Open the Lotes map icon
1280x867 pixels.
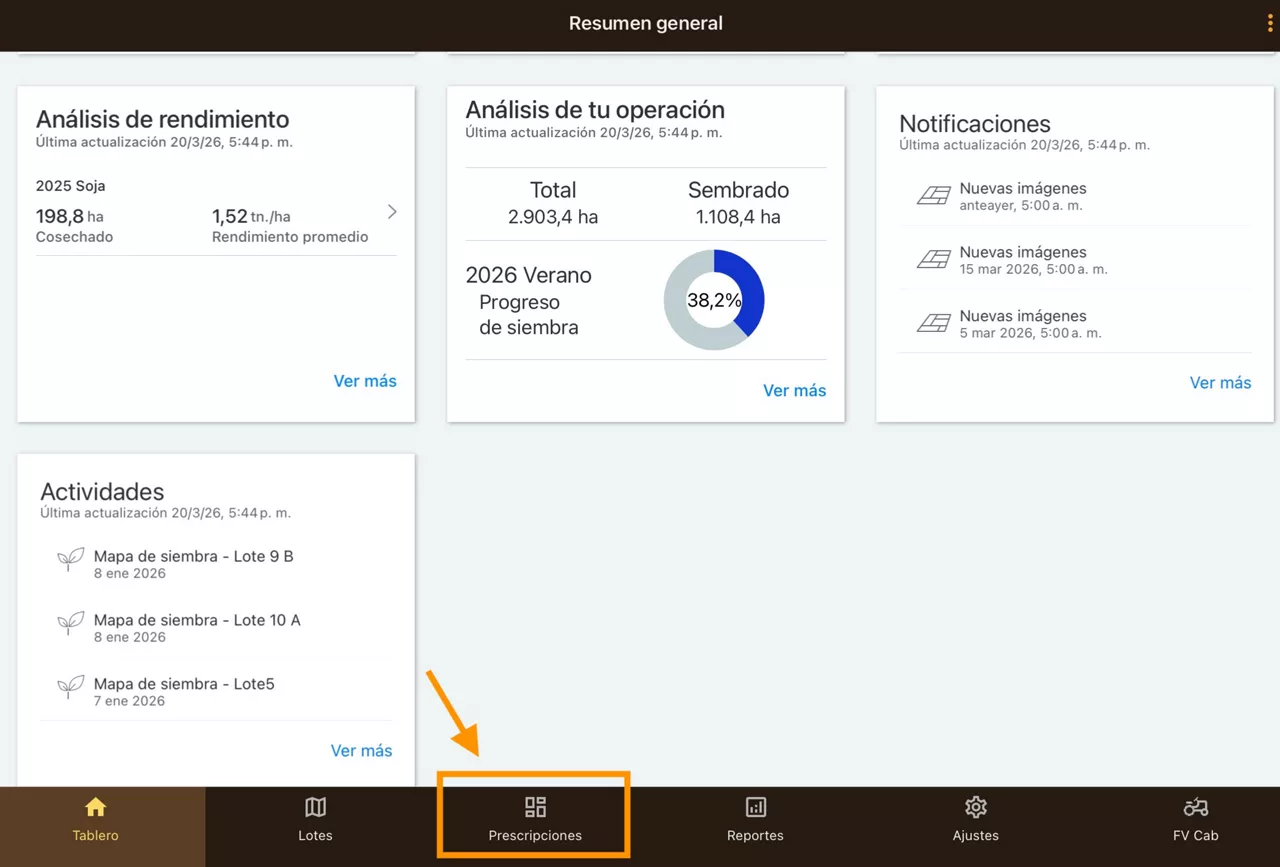click(x=315, y=807)
